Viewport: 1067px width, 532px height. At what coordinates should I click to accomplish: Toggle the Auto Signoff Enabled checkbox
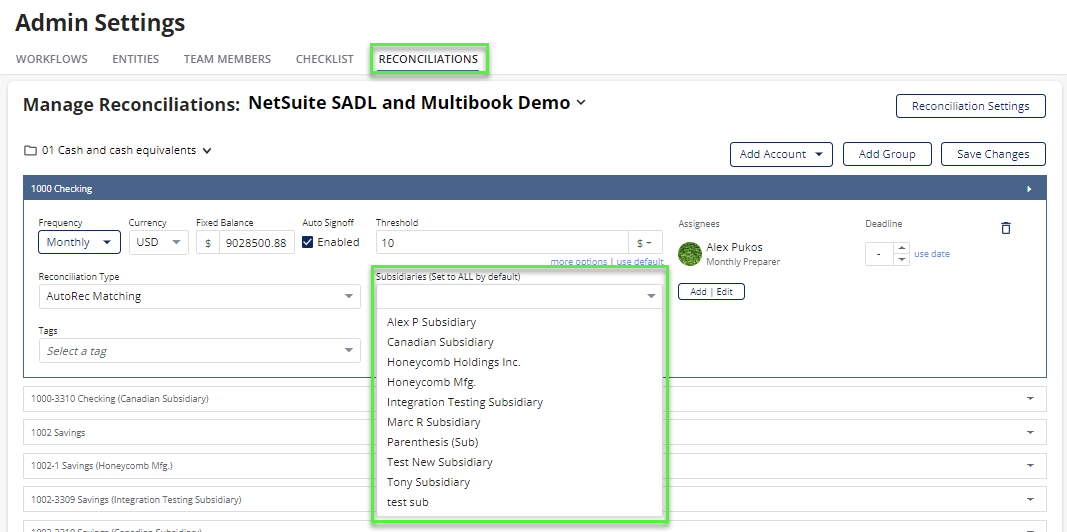click(x=308, y=242)
